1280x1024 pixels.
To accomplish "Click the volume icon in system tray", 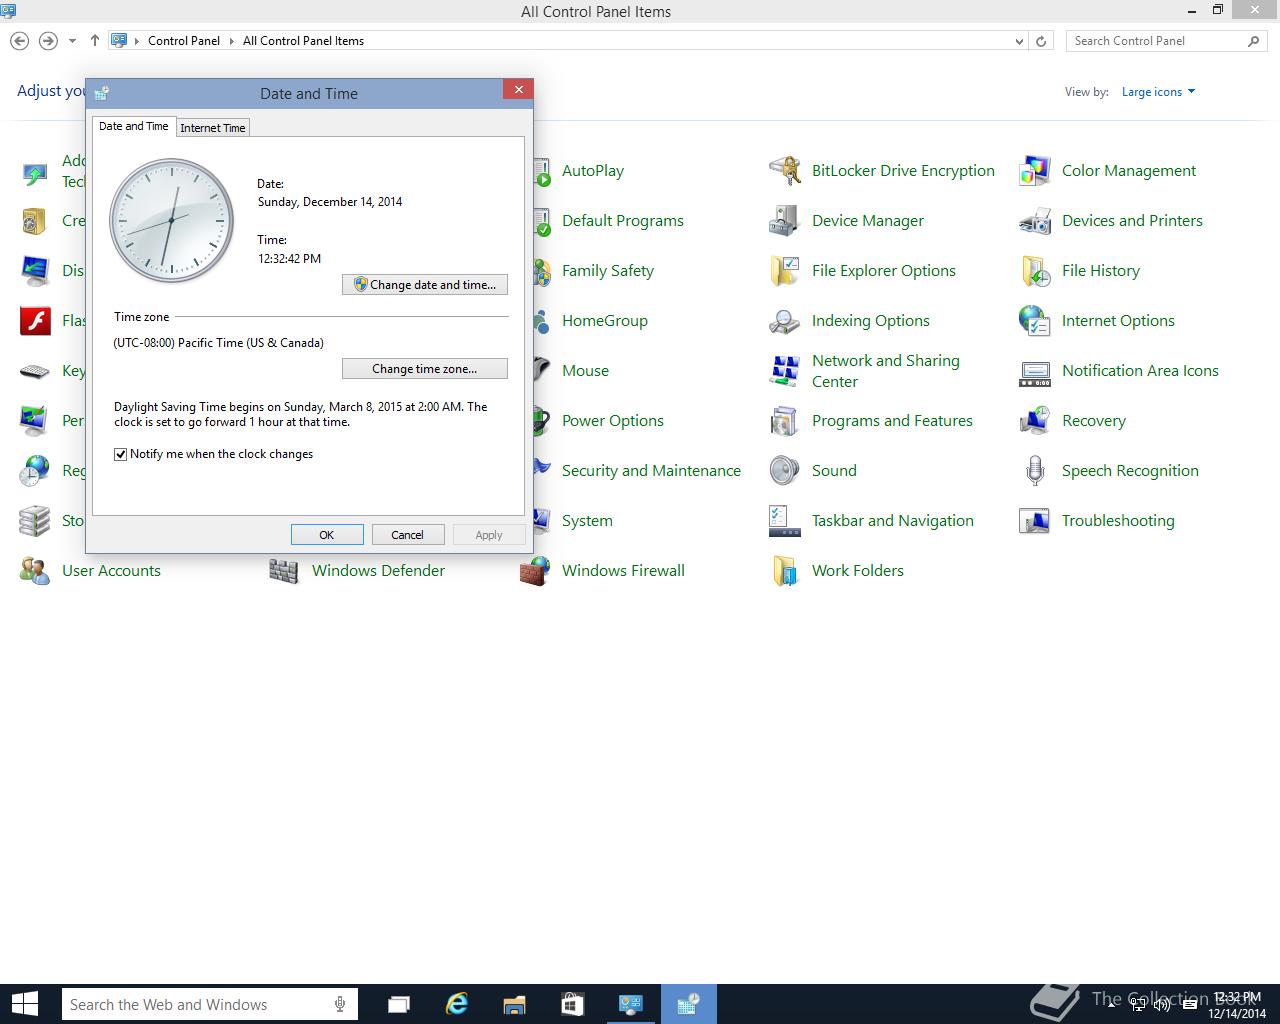I will (1162, 1005).
